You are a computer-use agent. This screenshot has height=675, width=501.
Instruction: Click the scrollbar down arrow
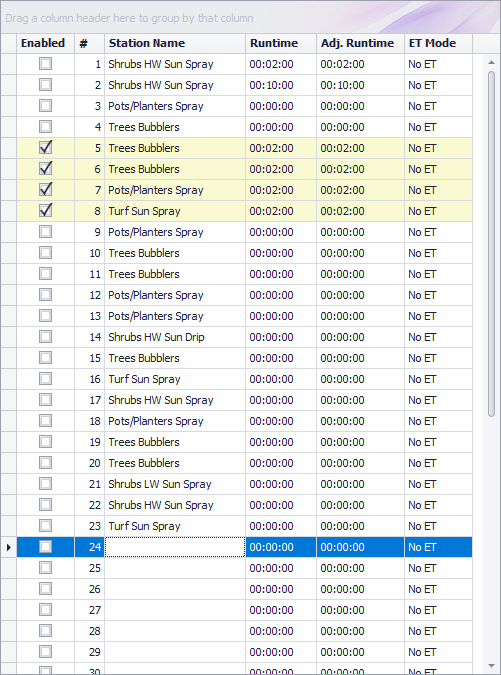(x=491, y=666)
